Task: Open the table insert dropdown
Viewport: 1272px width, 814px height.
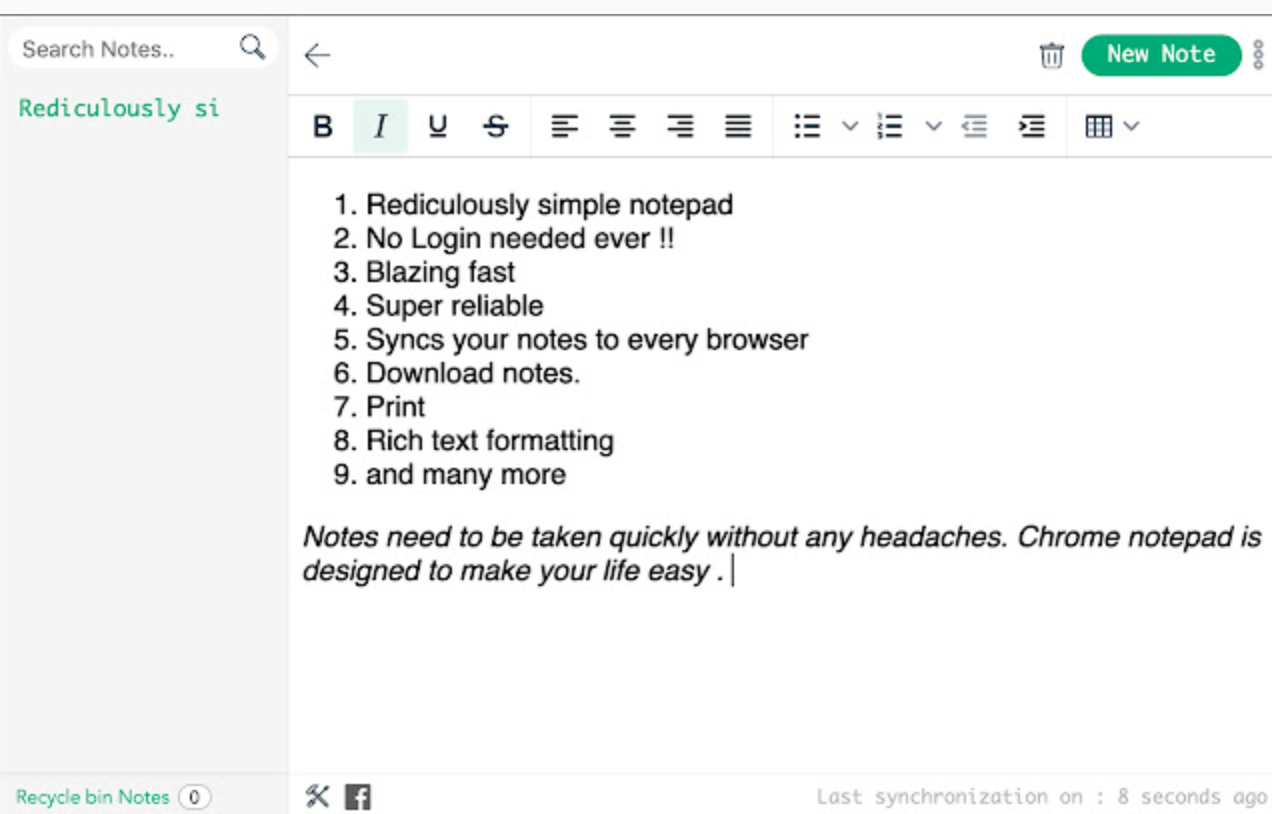Action: (1111, 127)
